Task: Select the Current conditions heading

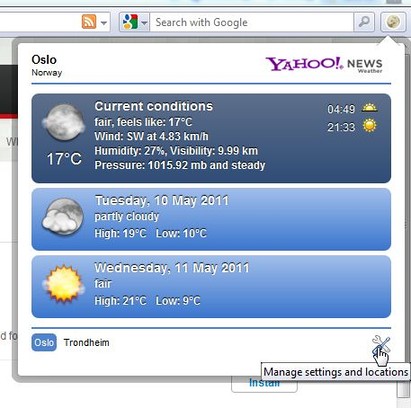Action: (154, 106)
